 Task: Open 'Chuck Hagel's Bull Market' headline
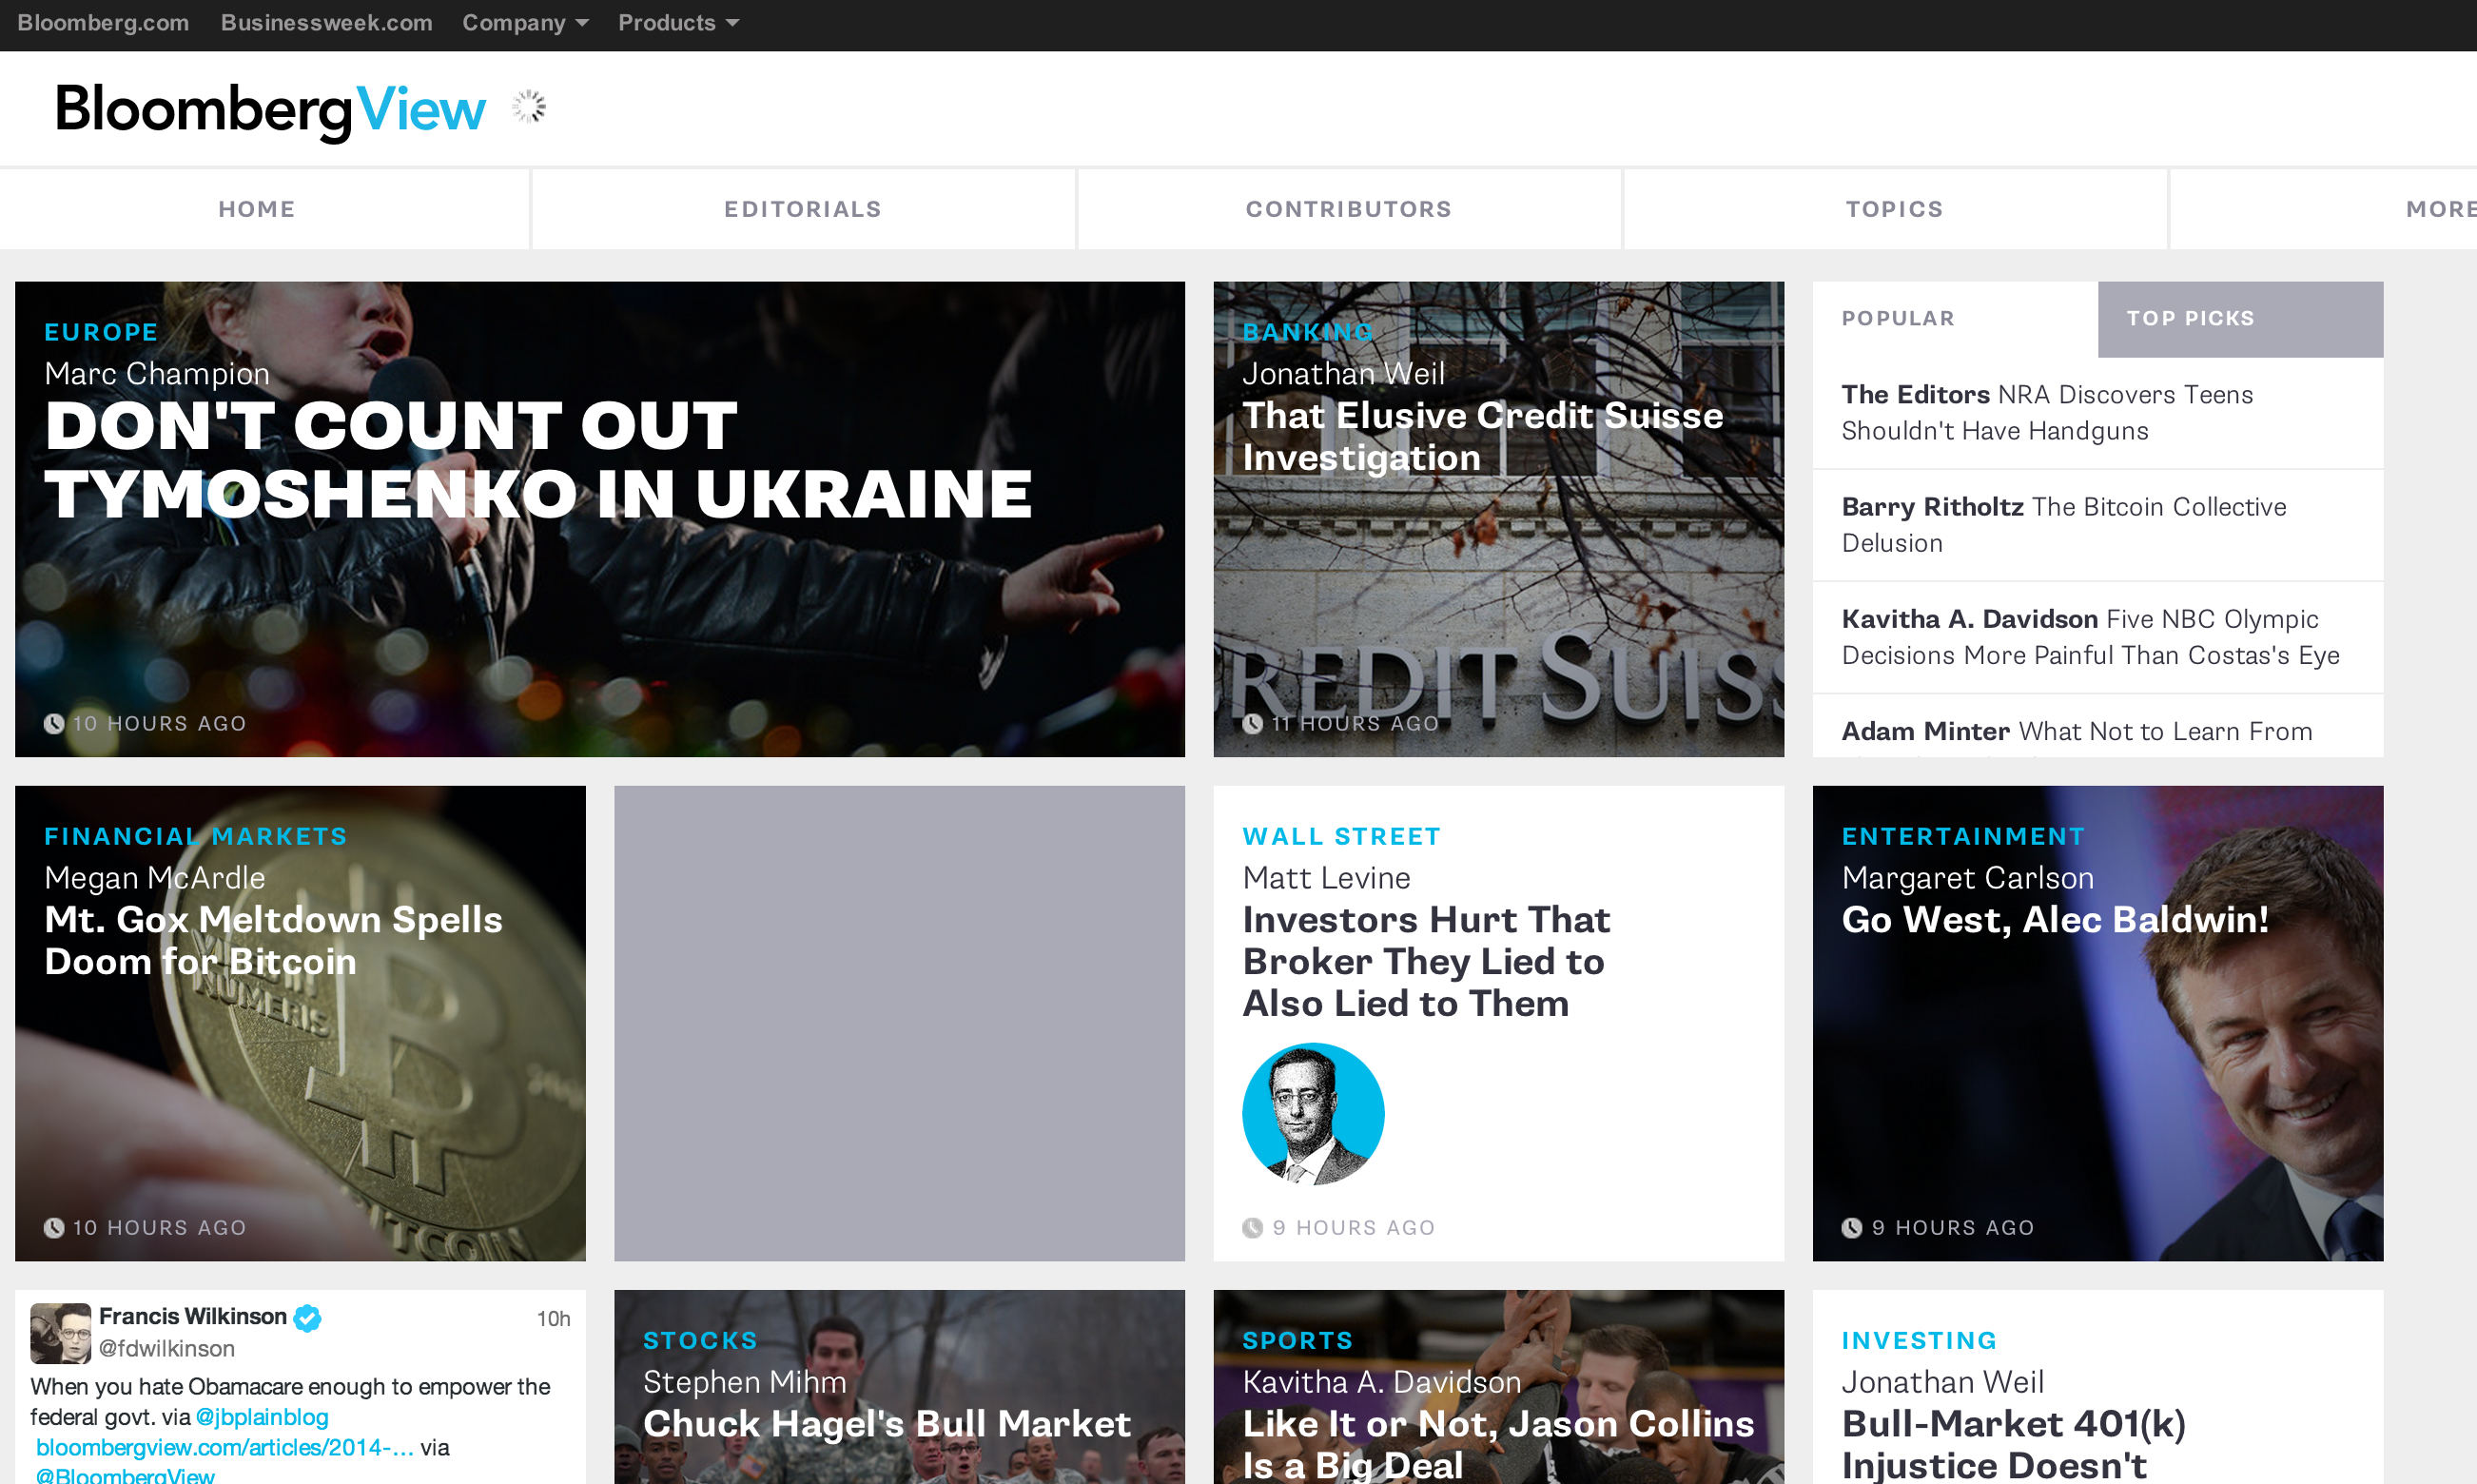[x=887, y=1424]
